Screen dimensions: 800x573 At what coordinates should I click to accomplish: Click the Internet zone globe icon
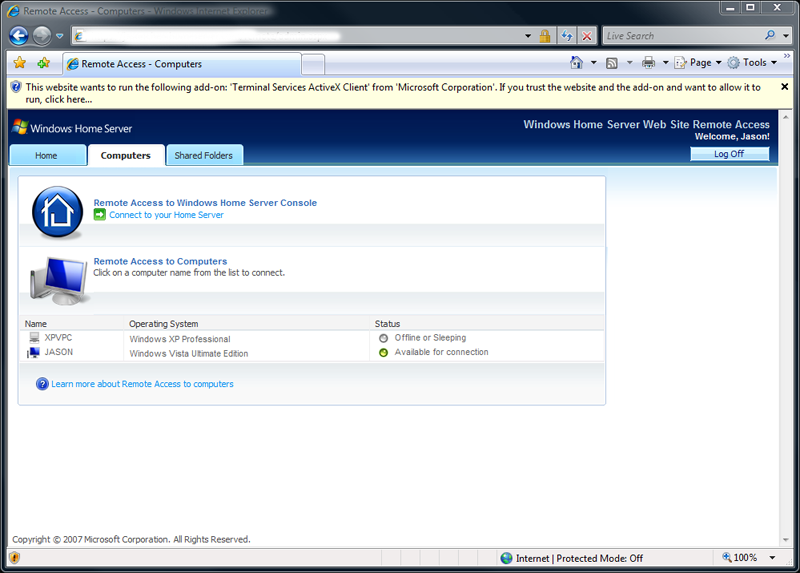pyautogui.click(x=507, y=558)
